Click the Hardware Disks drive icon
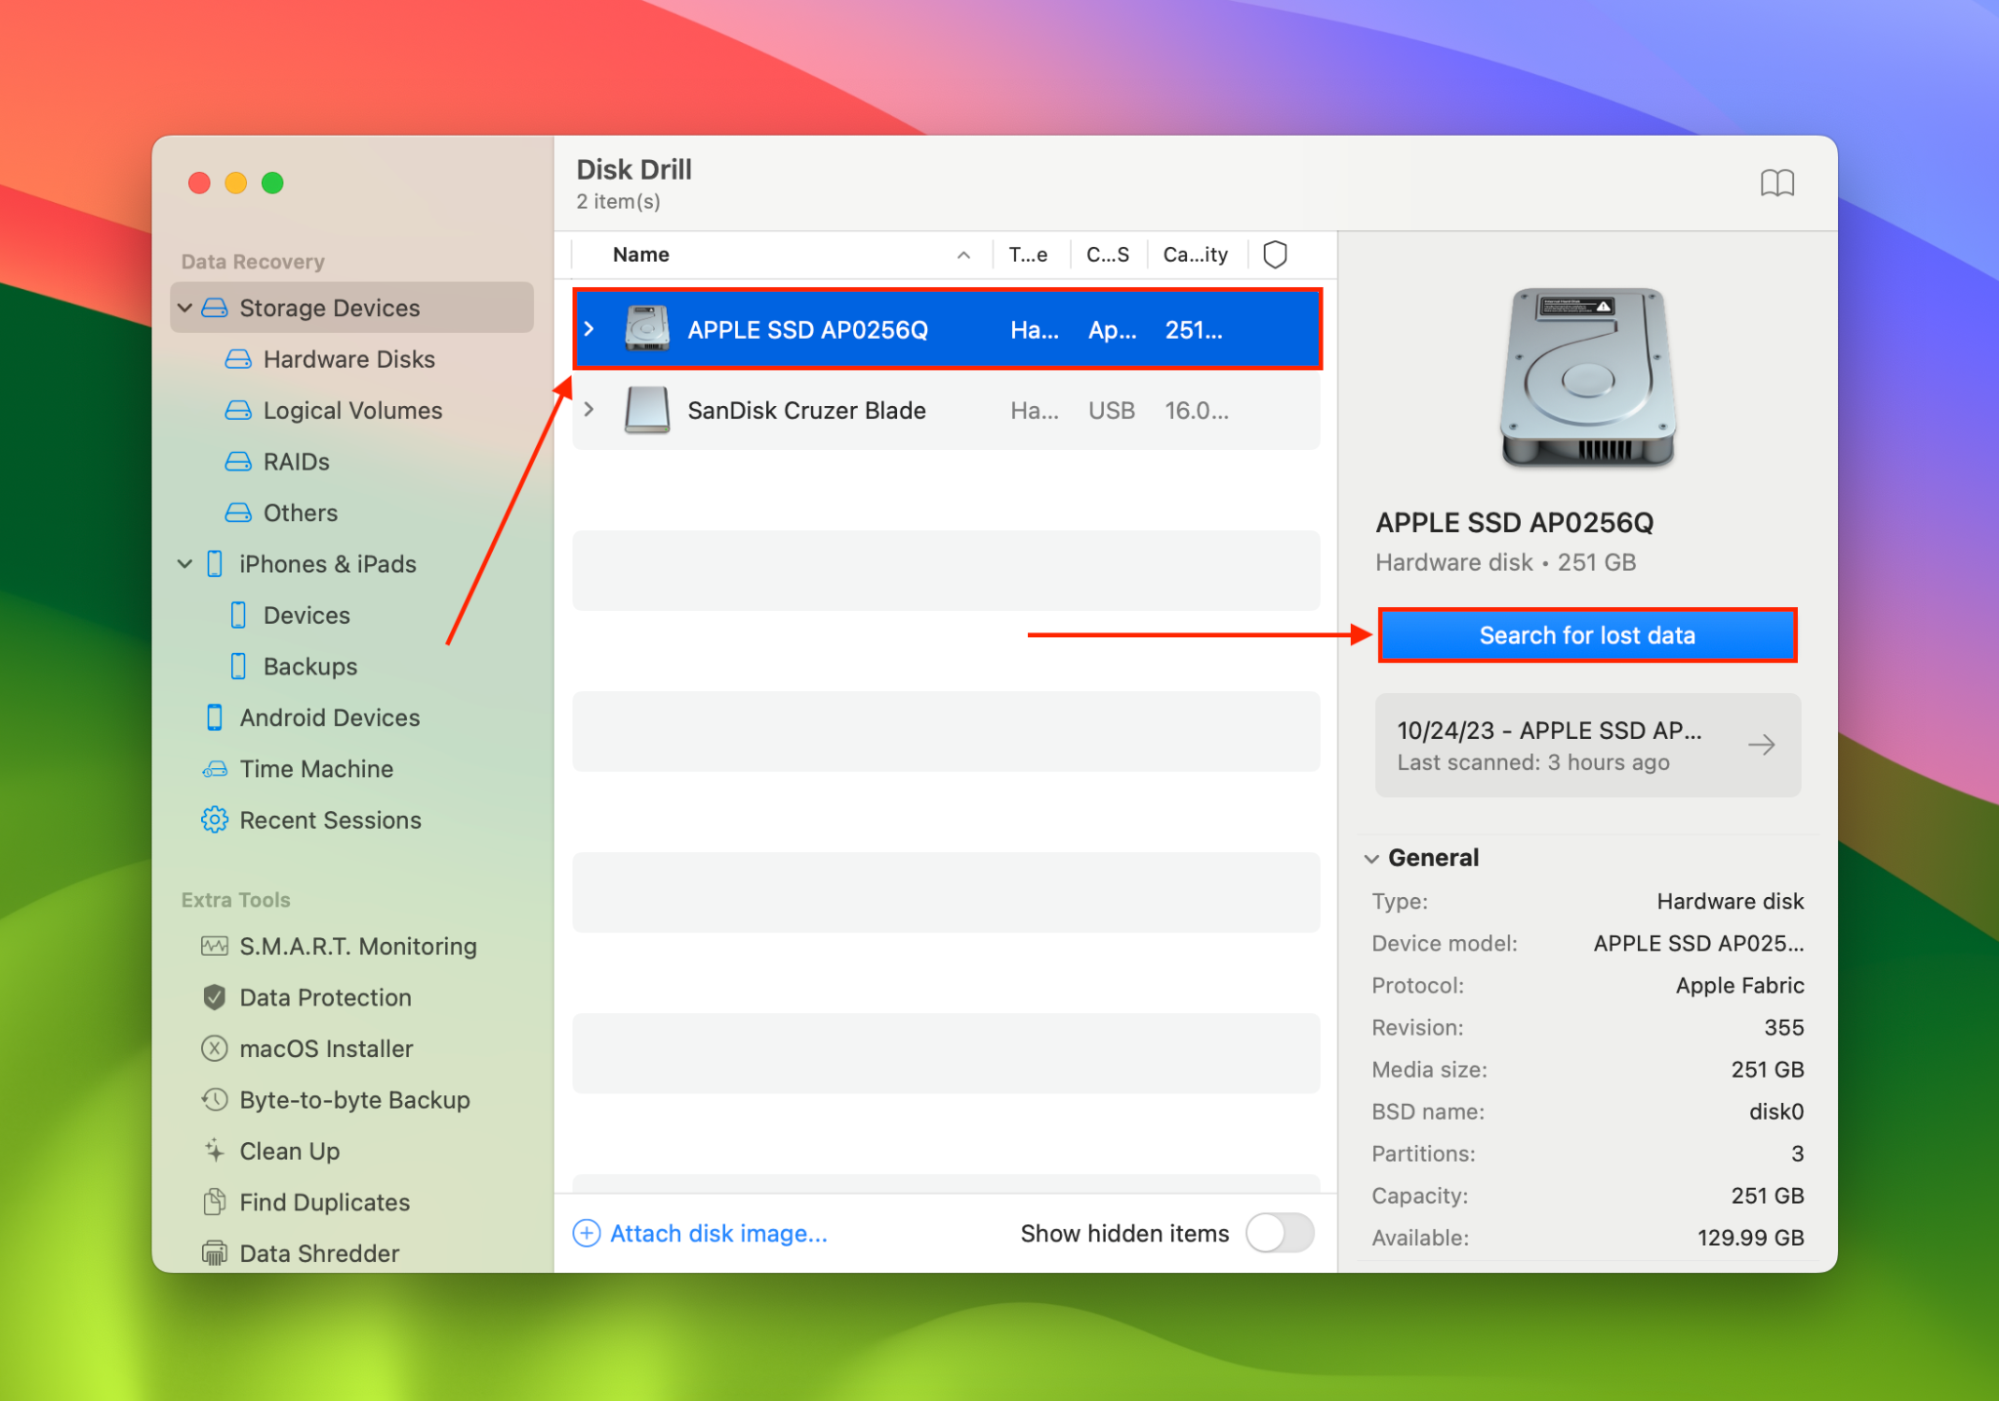The width and height of the screenshot is (1999, 1401). click(238, 359)
